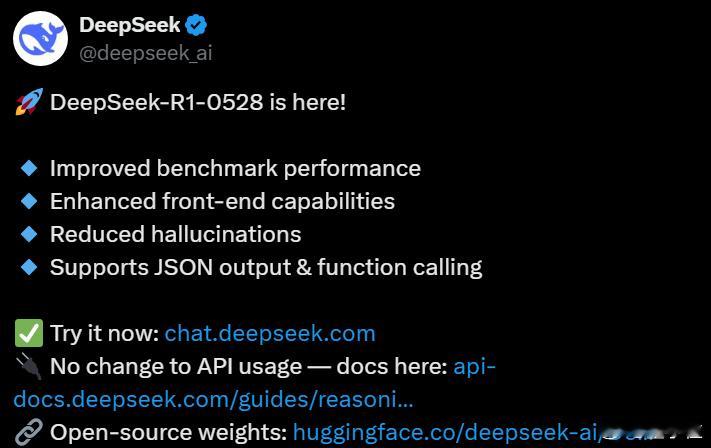Click the rocket emoji before the announcement
The width and height of the screenshot is (711, 448).
tap(28, 102)
